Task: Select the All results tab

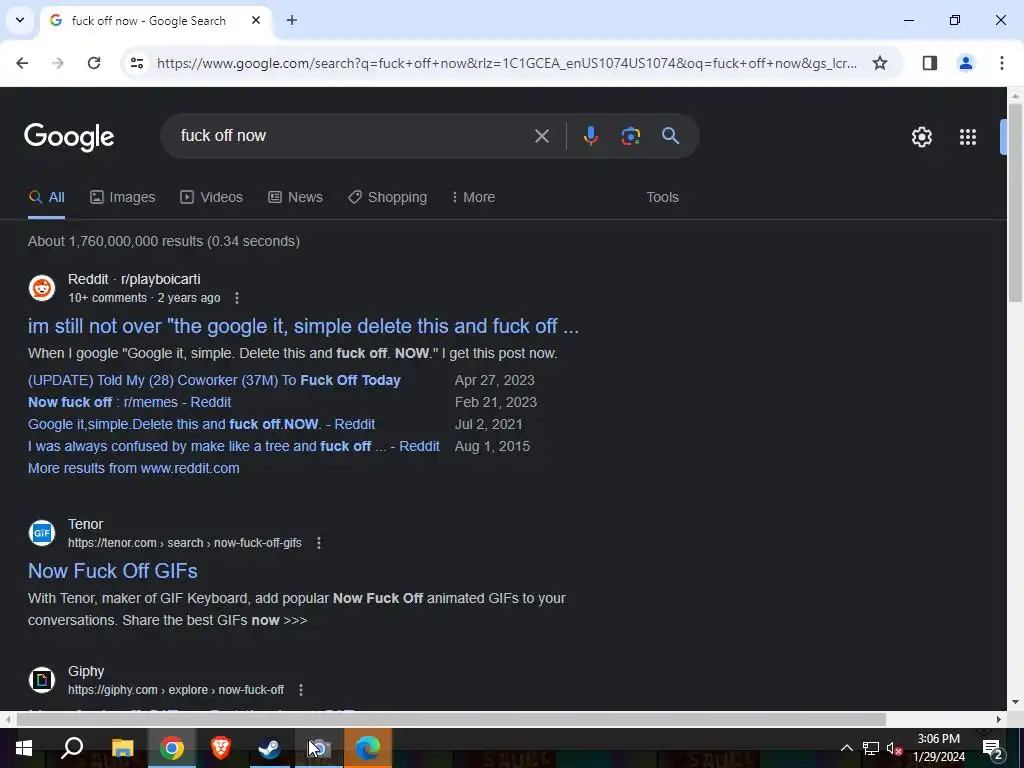Action: pos(46,197)
